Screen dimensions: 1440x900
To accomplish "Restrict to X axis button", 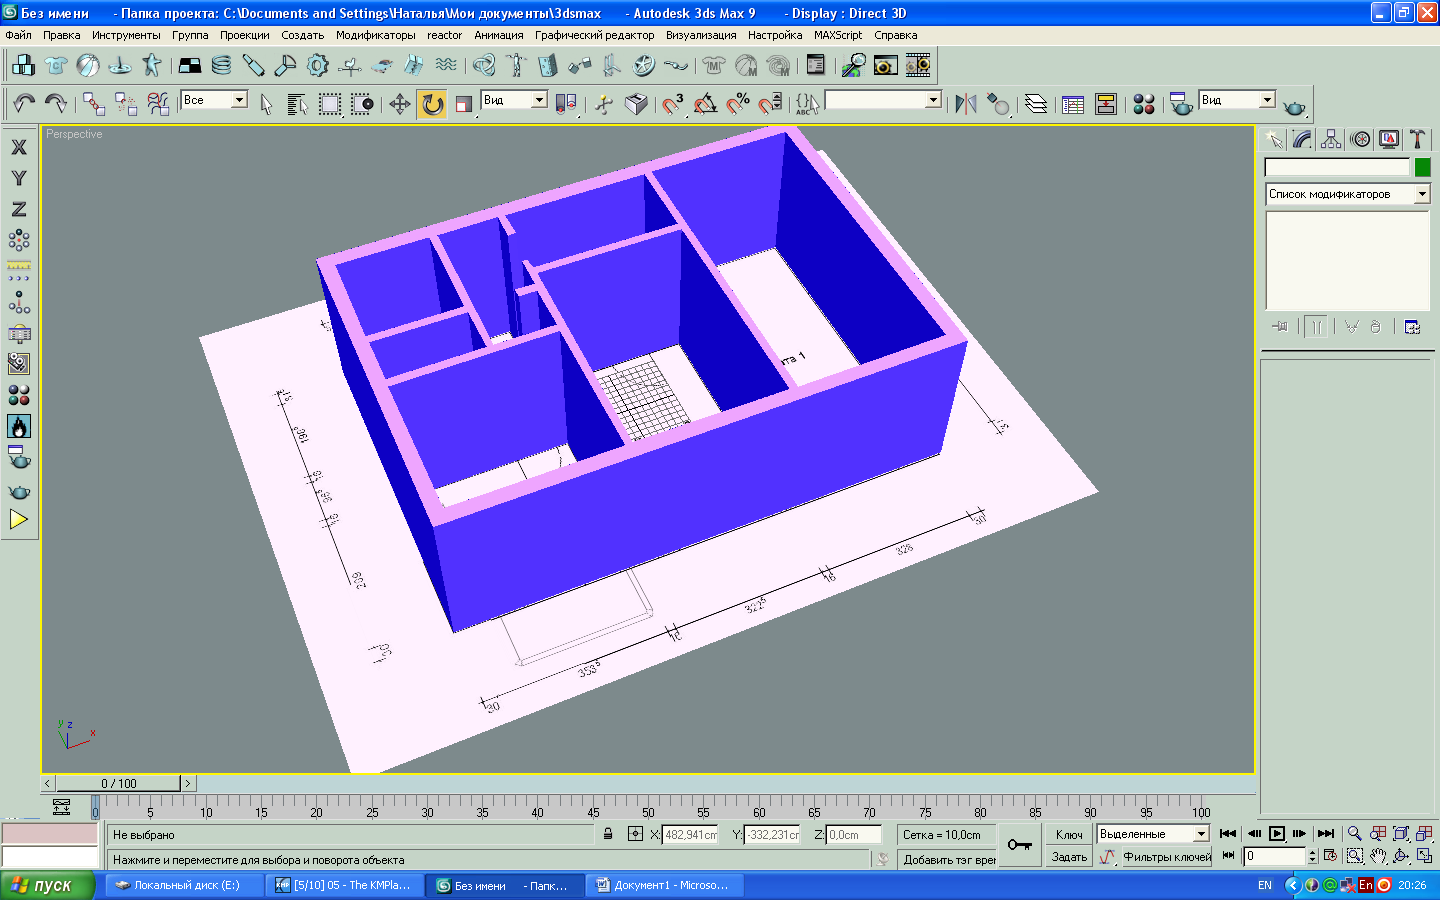I will click(19, 147).
